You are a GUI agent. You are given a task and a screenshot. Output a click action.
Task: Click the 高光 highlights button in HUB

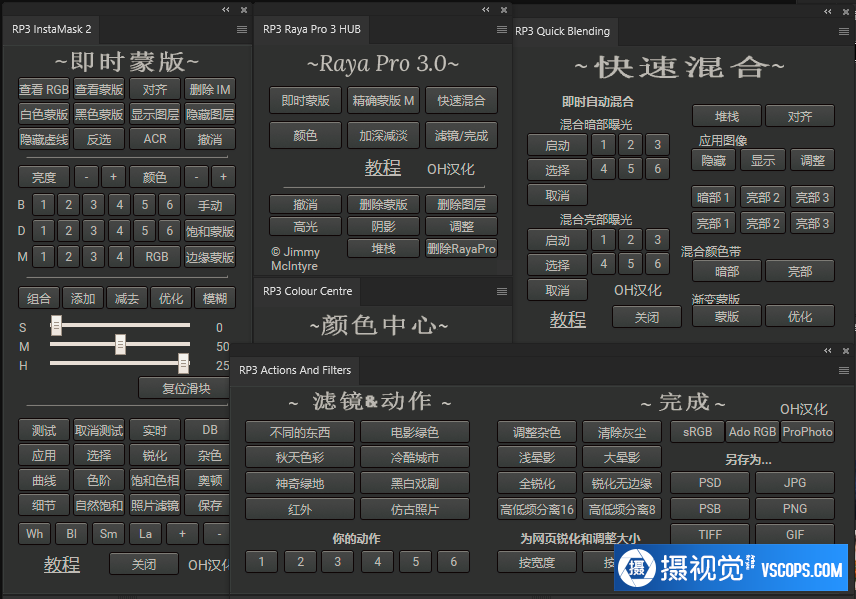pyautogui.click(x=305, y=226)
